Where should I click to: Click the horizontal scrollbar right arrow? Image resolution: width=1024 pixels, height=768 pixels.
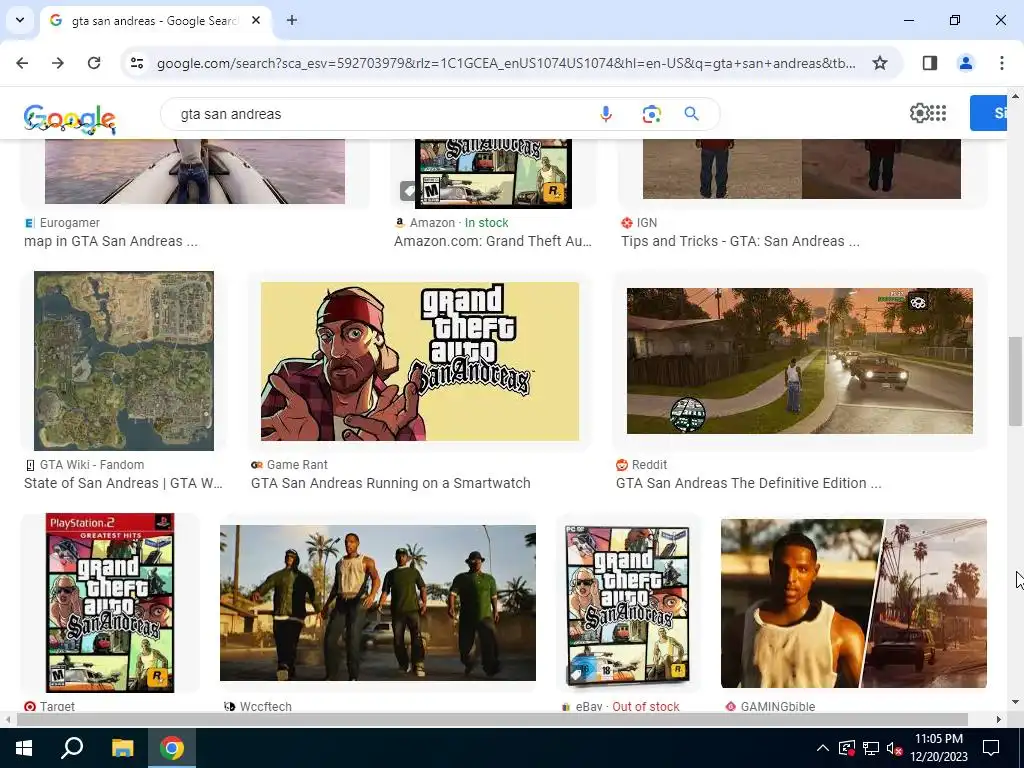pyautogui.click(x=998, y=719)
